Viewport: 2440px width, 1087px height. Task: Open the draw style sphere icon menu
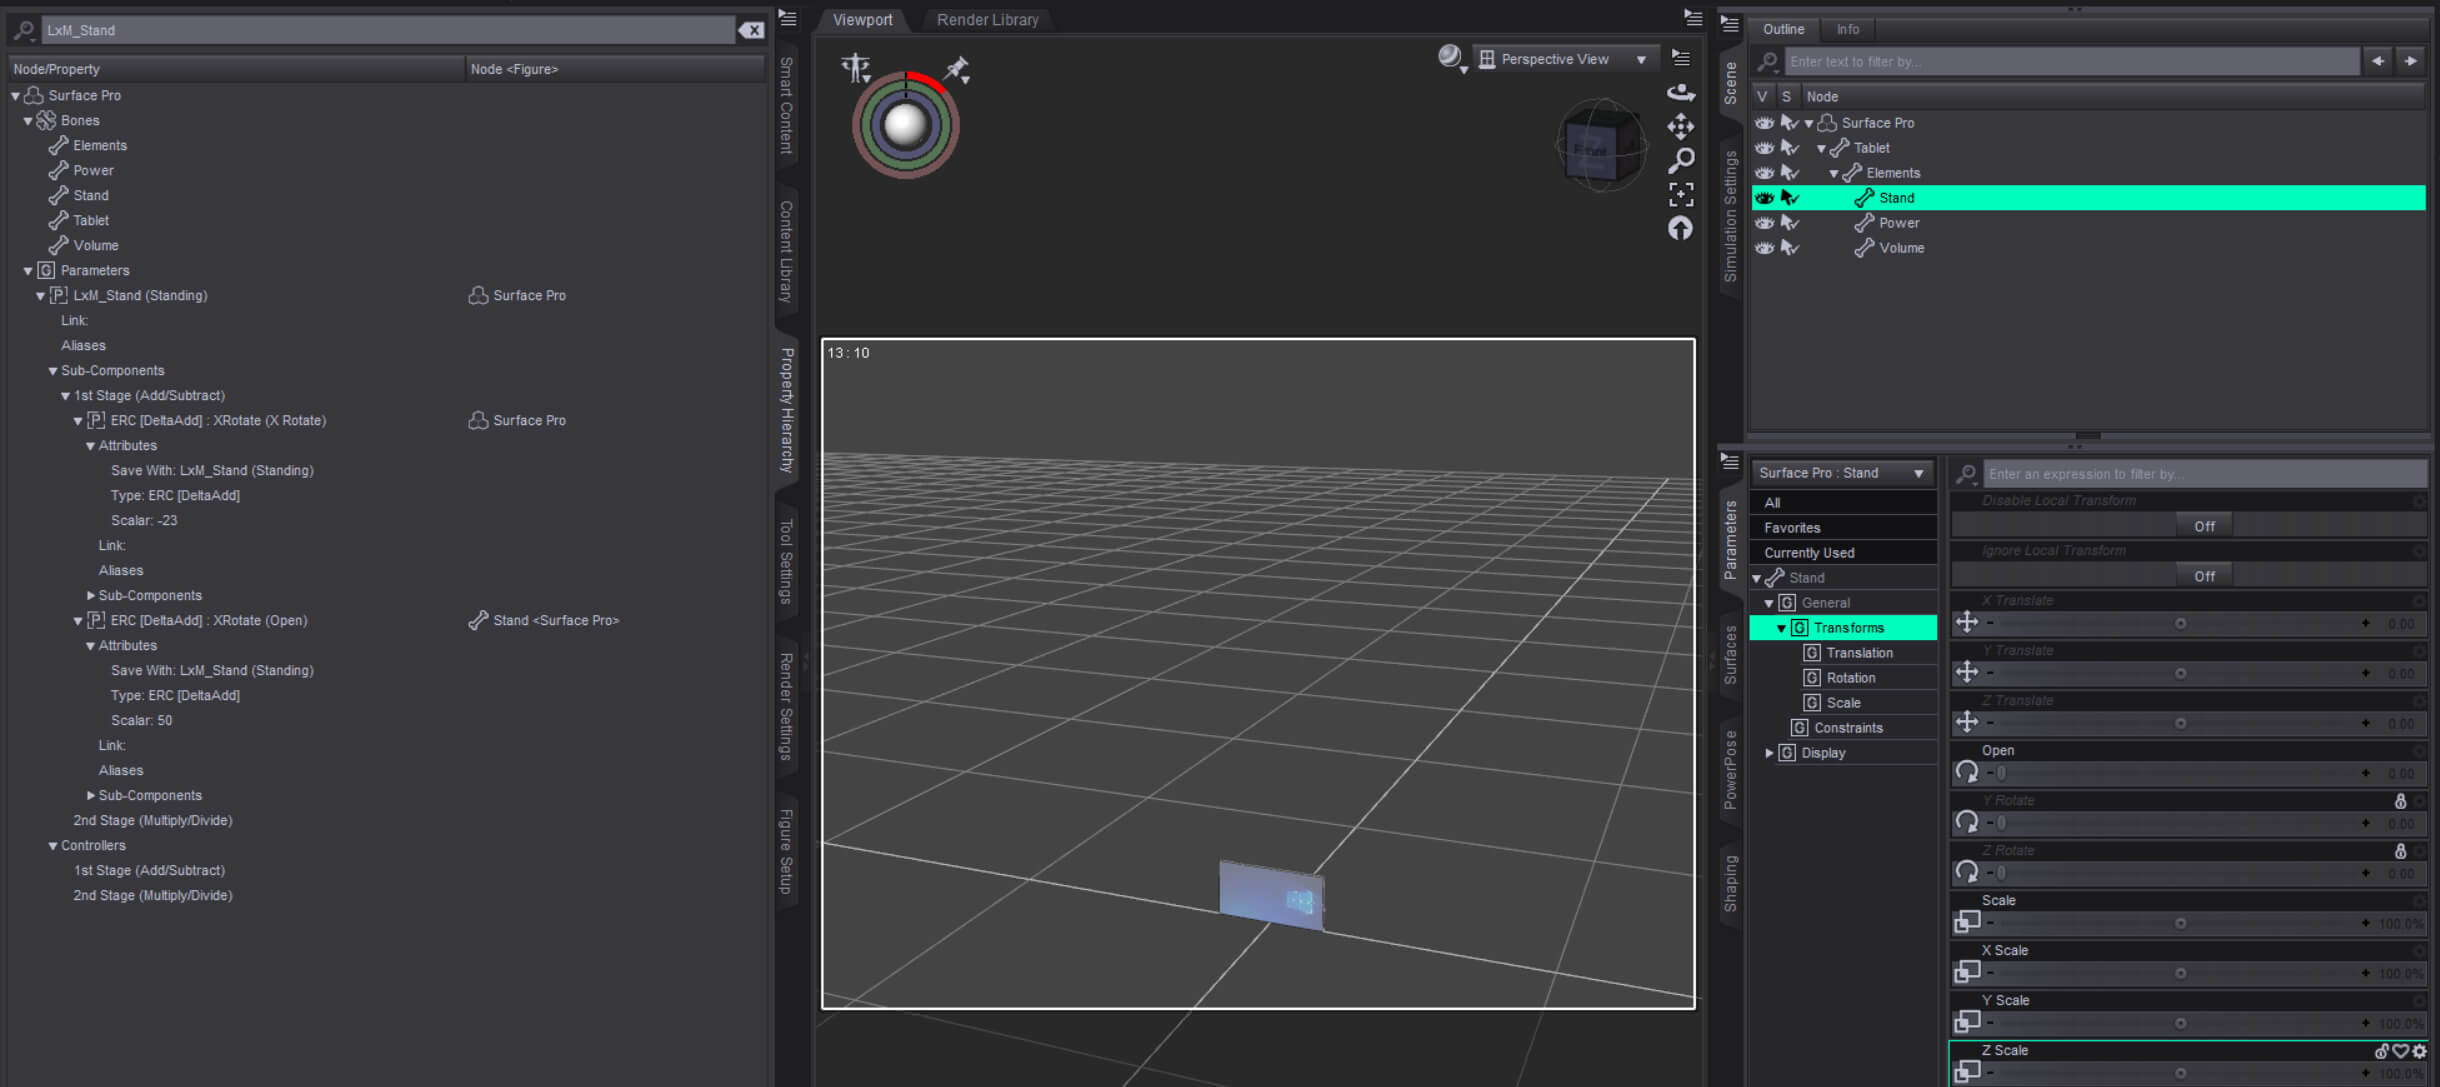click(x=1451, y=58)
